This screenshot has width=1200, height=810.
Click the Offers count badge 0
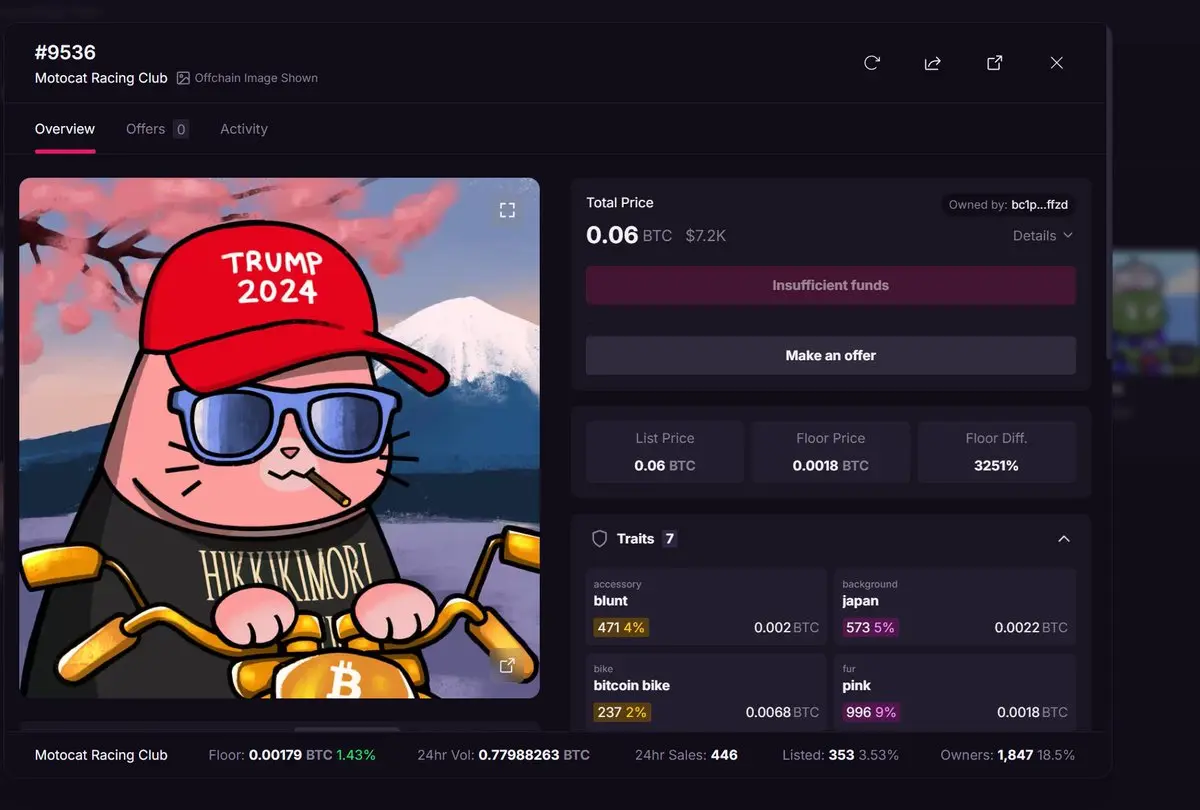pyautogui.click(x=180, y=129)
